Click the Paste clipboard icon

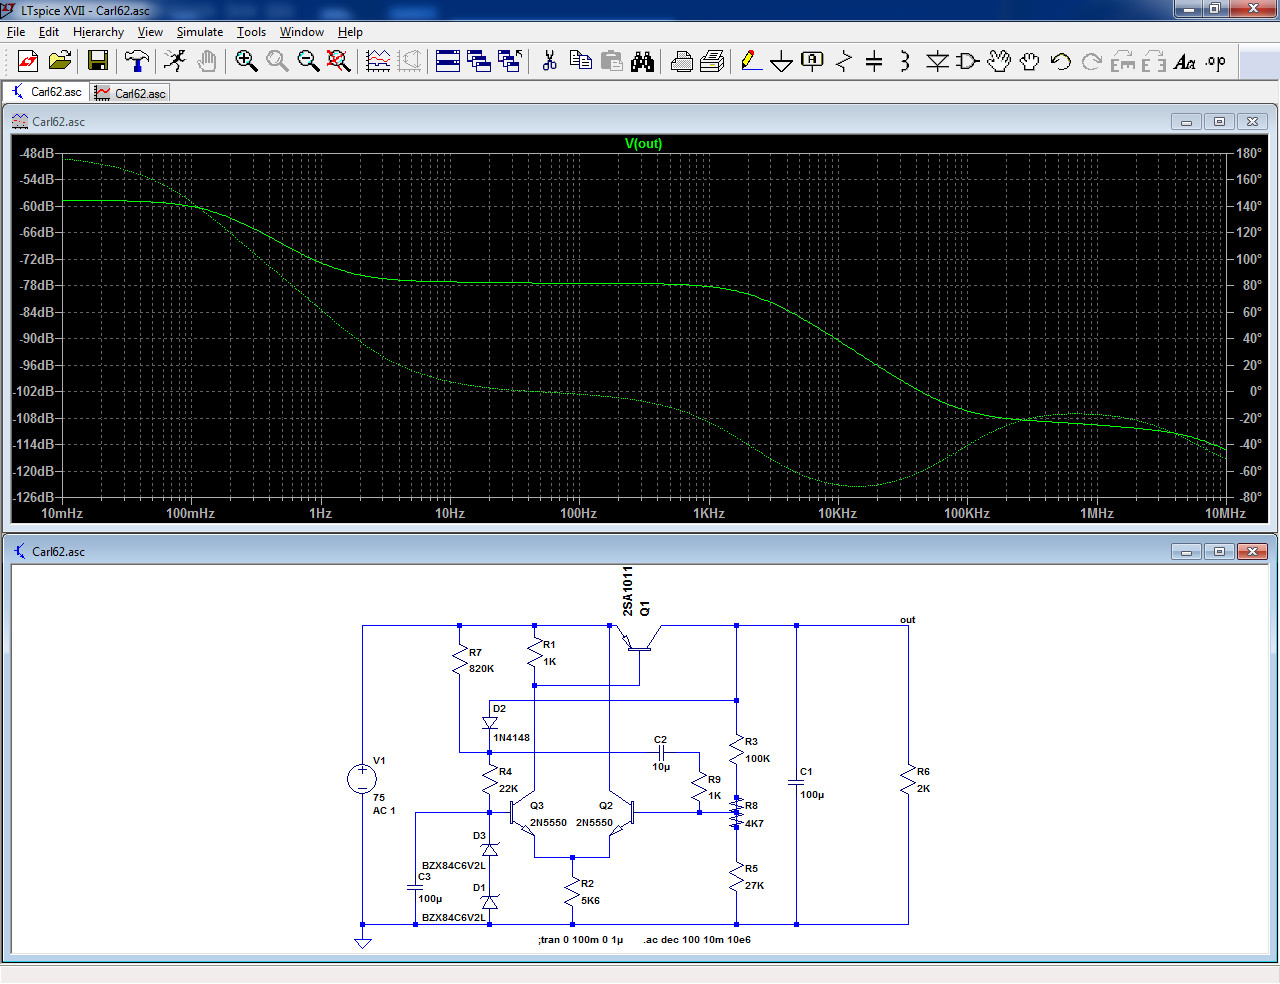(x=611, y=62)
